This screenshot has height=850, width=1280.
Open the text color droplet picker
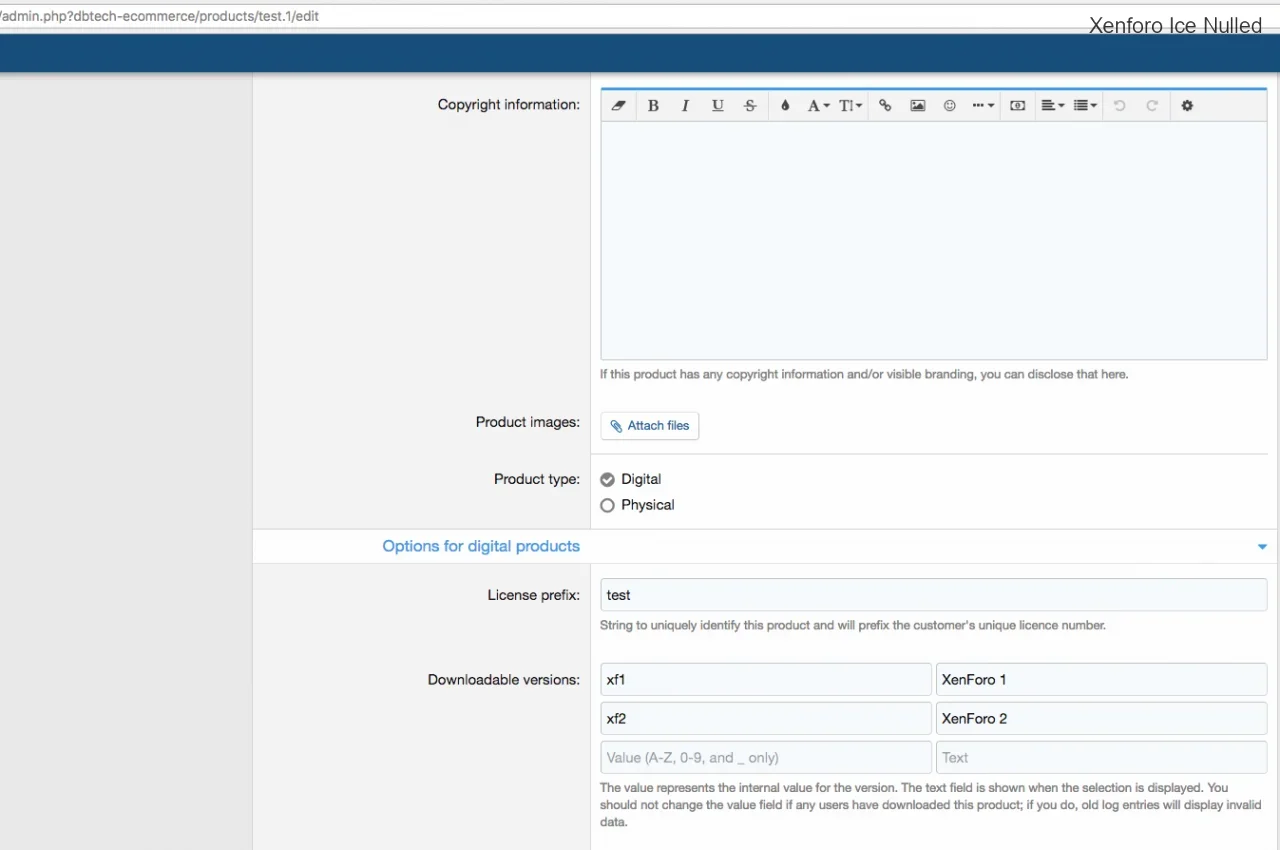785,106
